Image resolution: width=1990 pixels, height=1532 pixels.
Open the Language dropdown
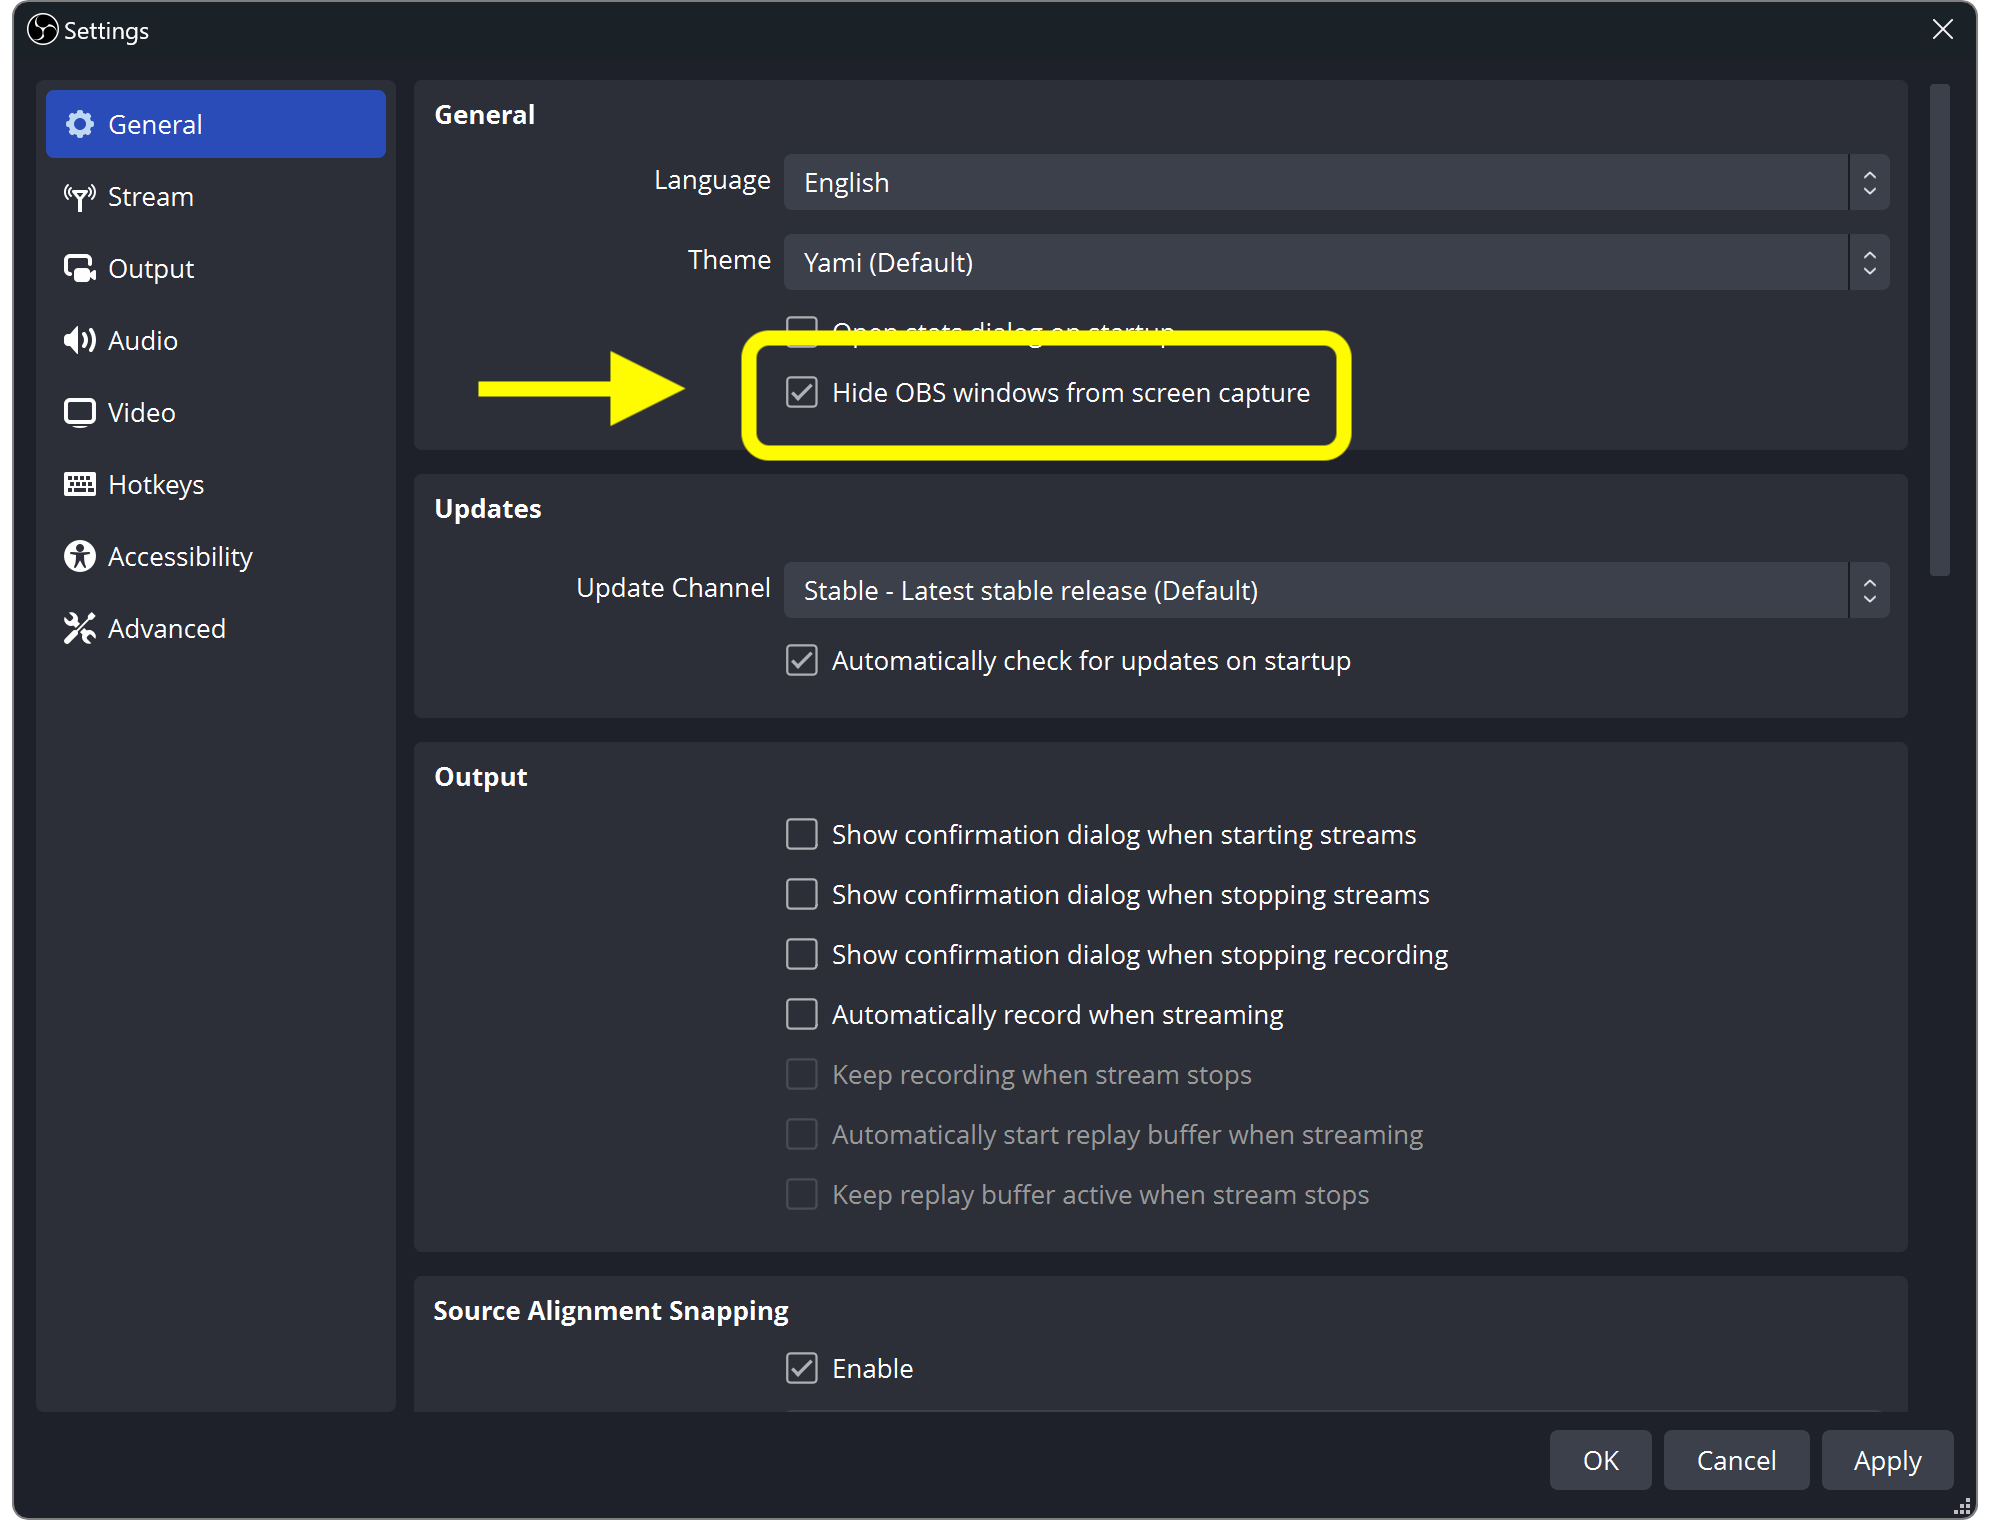point(1335,182)
